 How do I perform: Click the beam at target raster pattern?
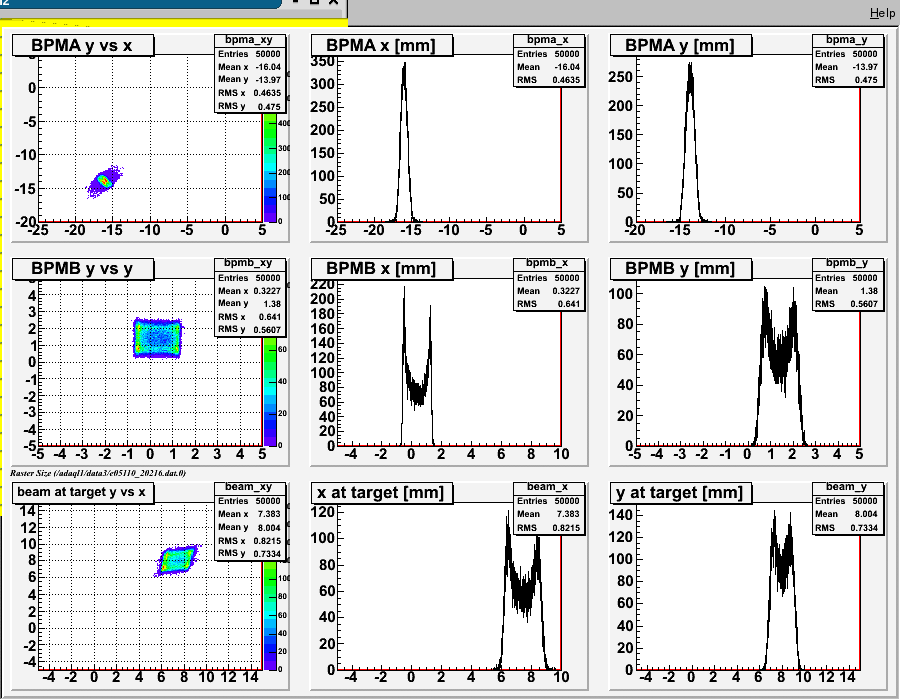pos(177,560)
